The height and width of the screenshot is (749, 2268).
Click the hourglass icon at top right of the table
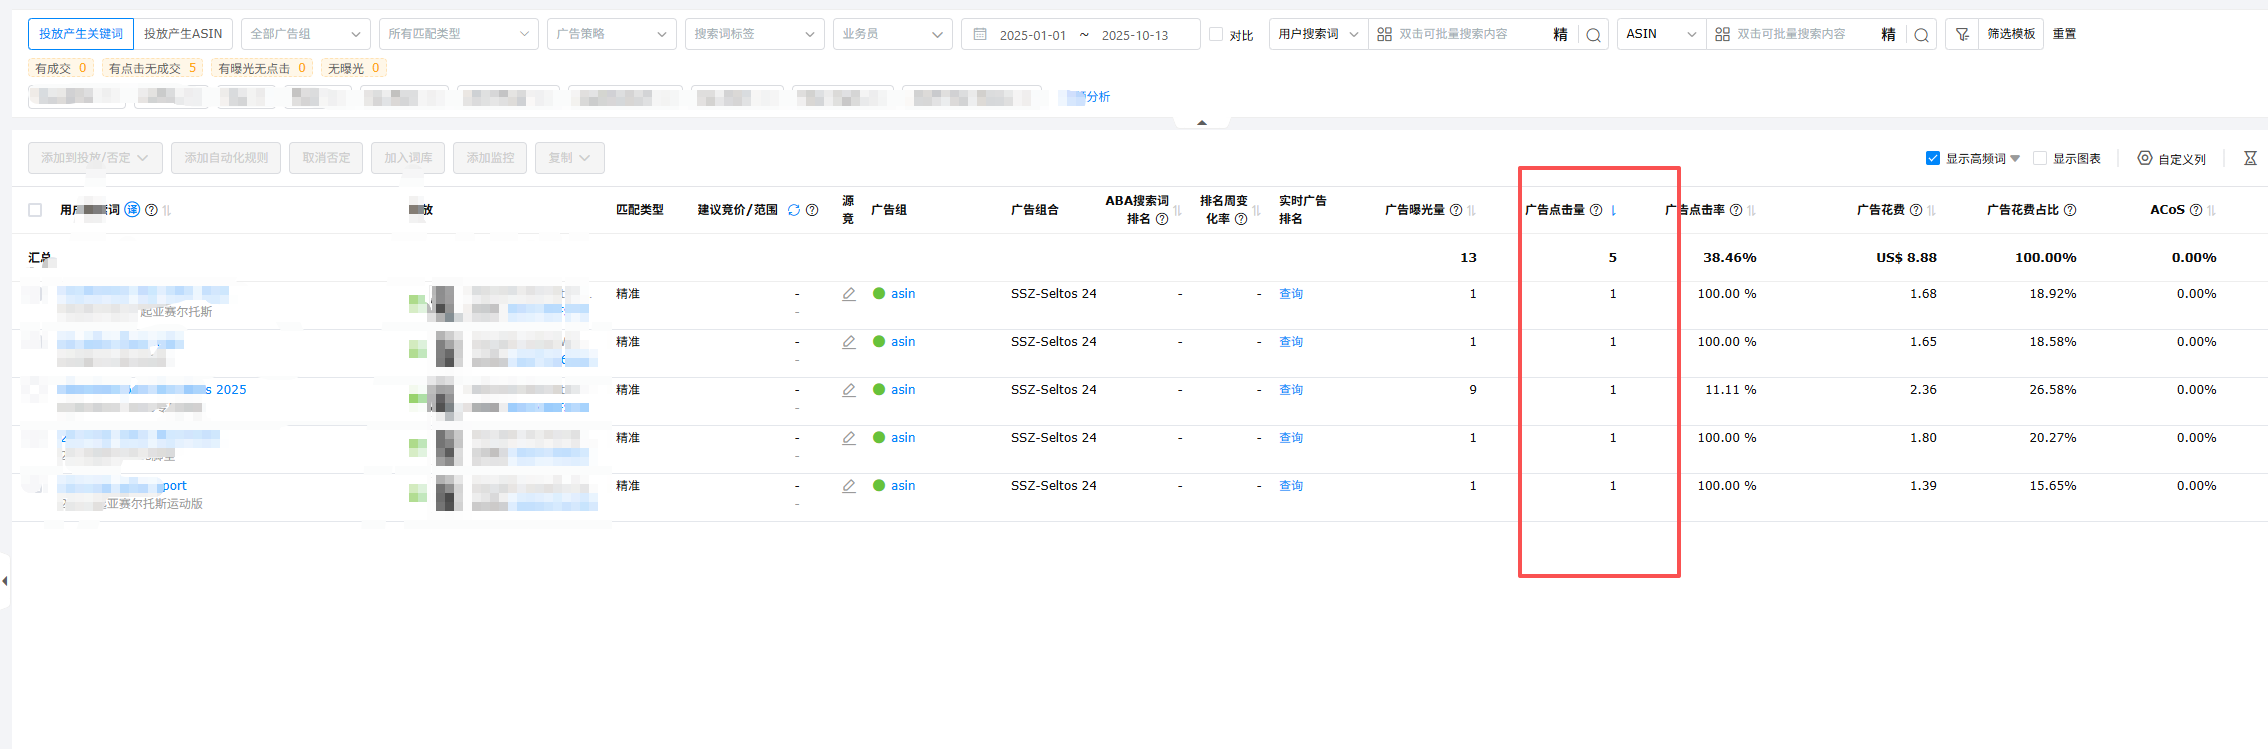pos(2250,158)
